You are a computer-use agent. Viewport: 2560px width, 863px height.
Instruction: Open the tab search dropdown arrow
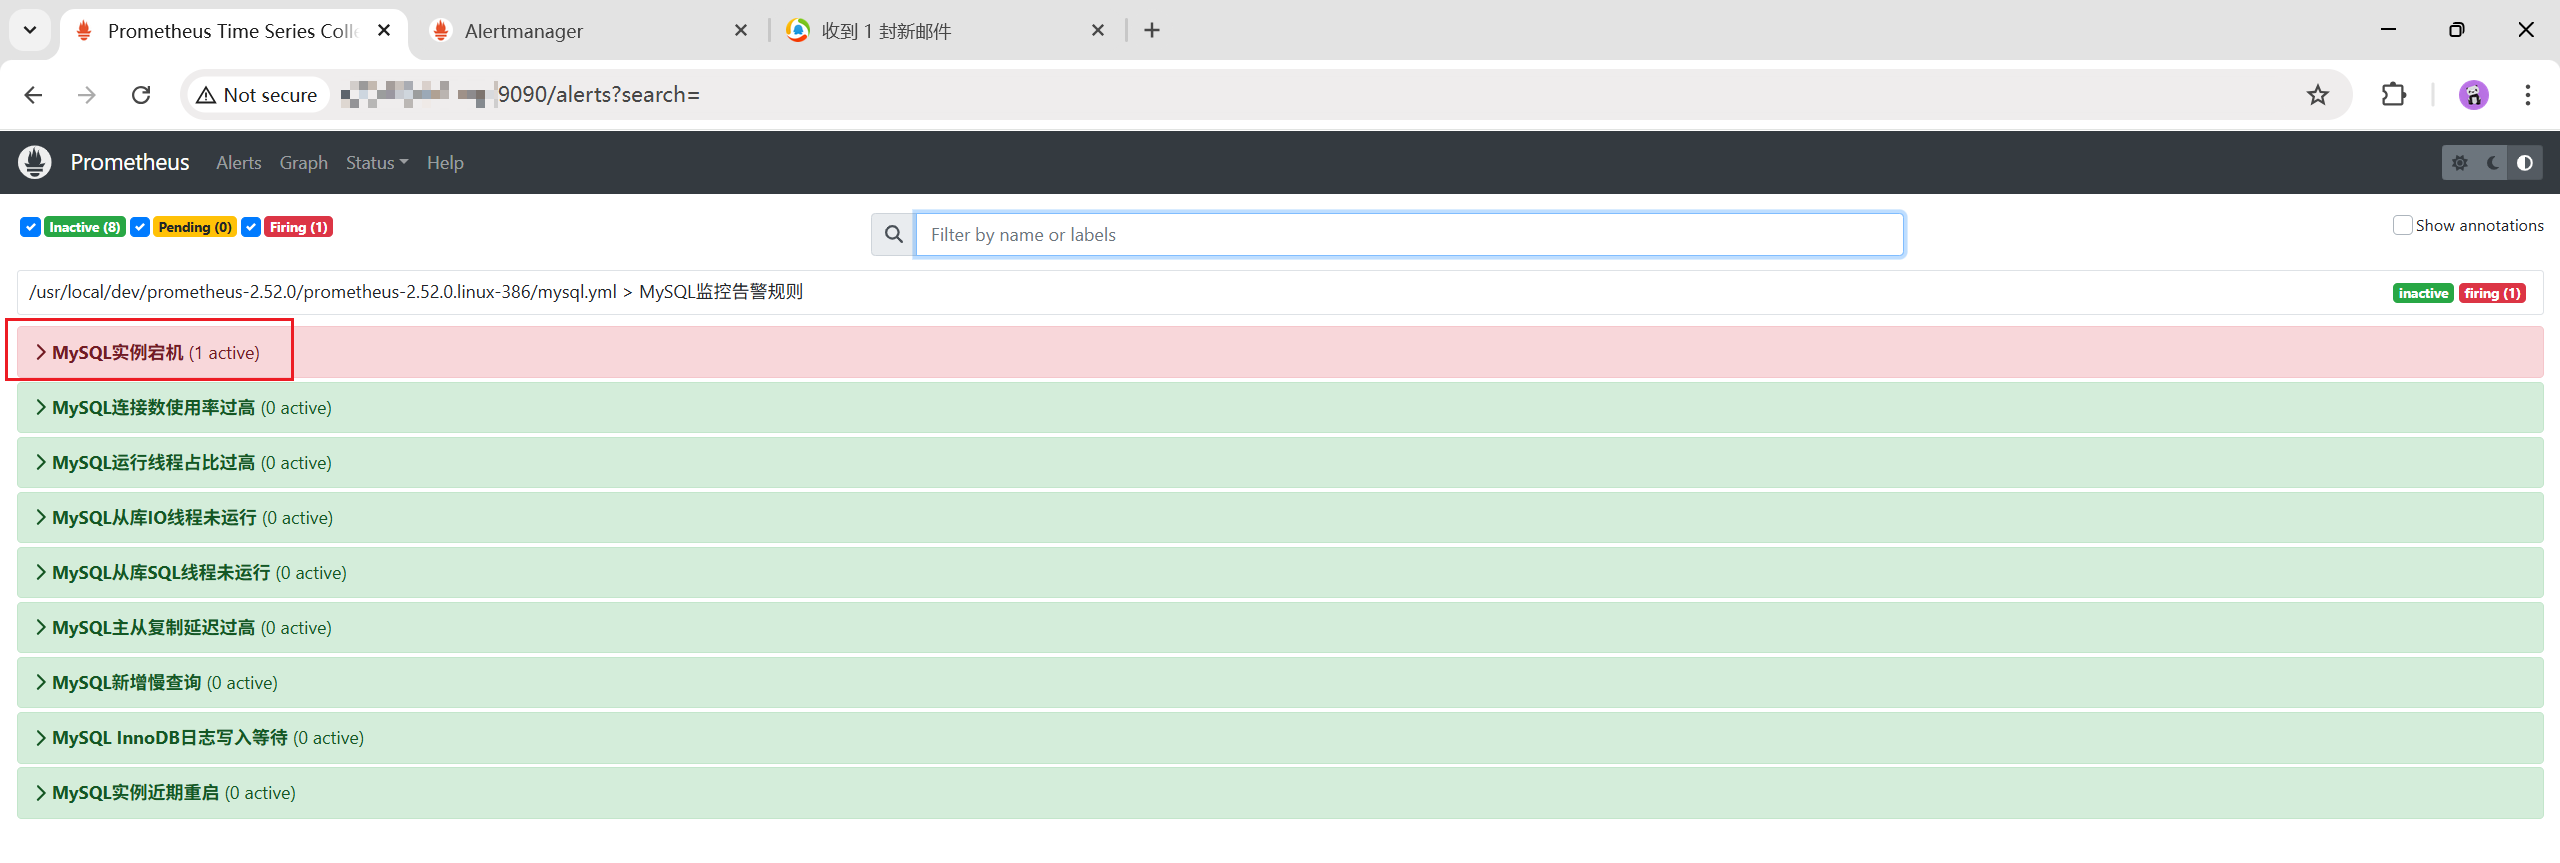pyautogui.click(x=30, y=30)
